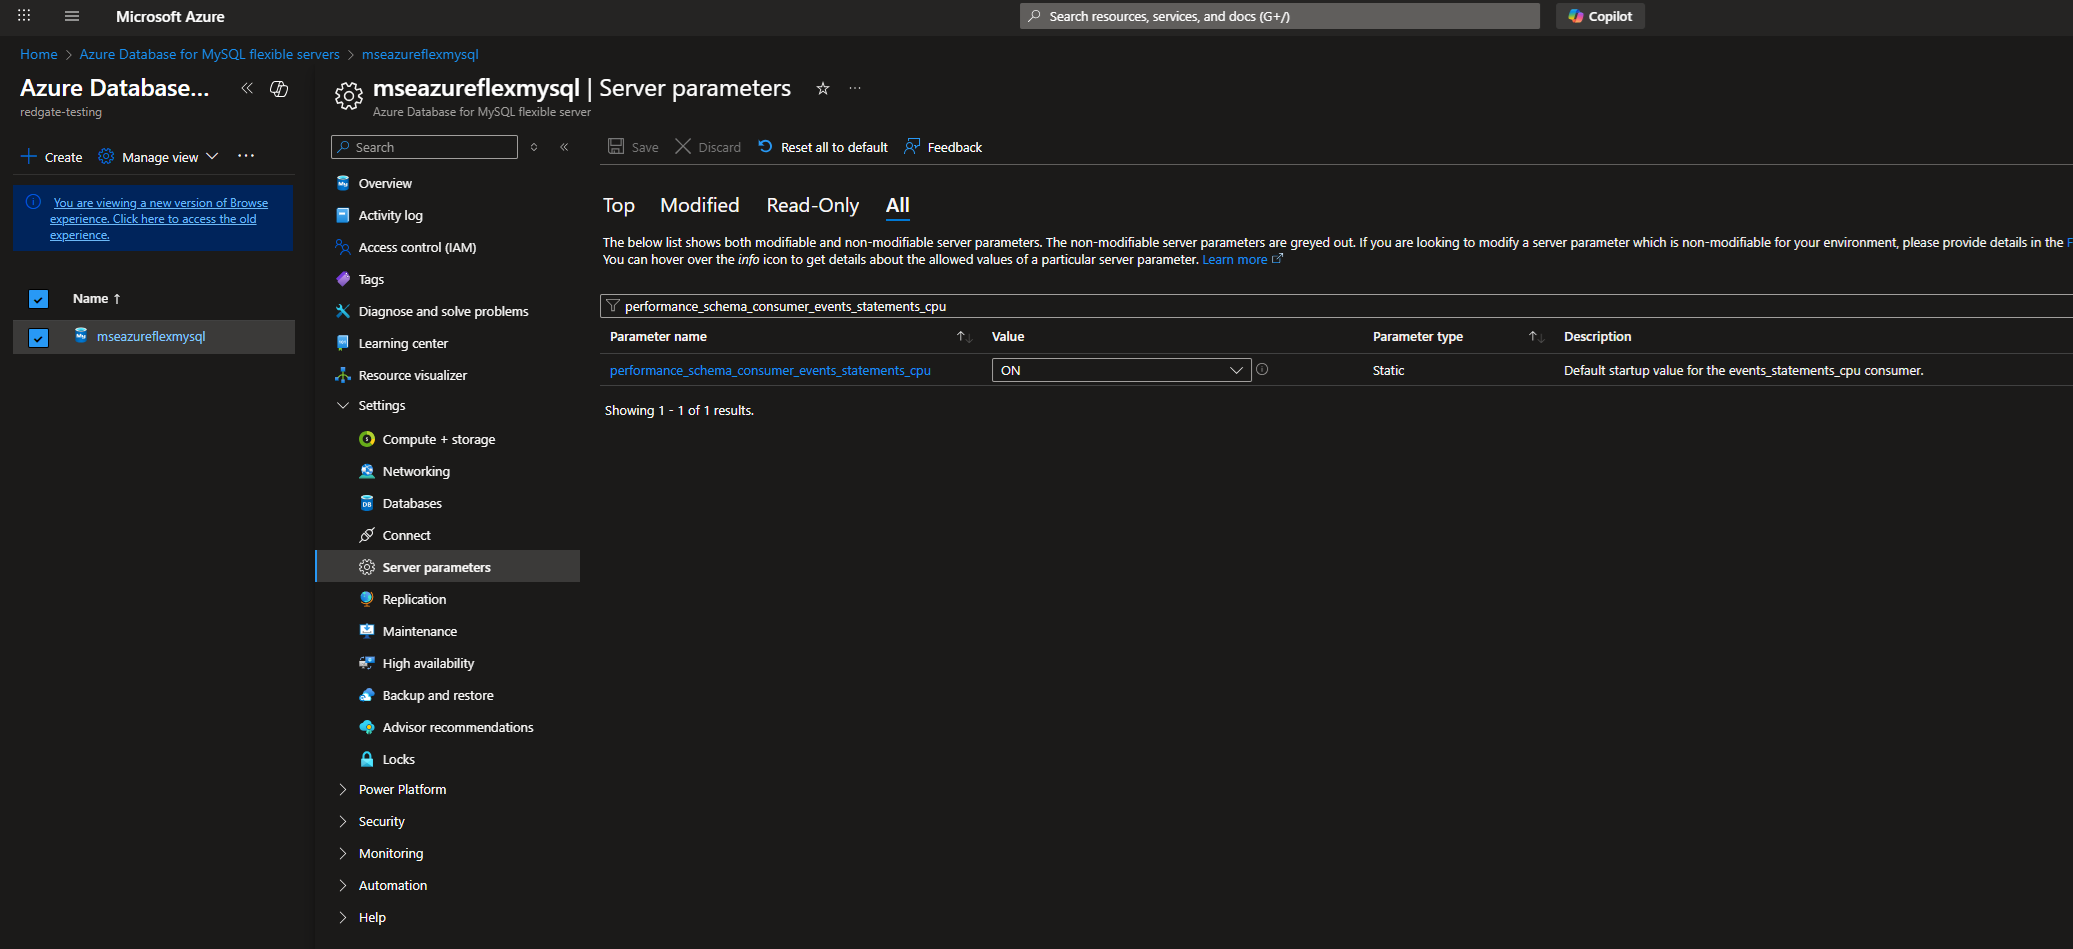Switch to the Read-Only tab
This screenshot has width=2073, height=949.
tap(812, 205)
